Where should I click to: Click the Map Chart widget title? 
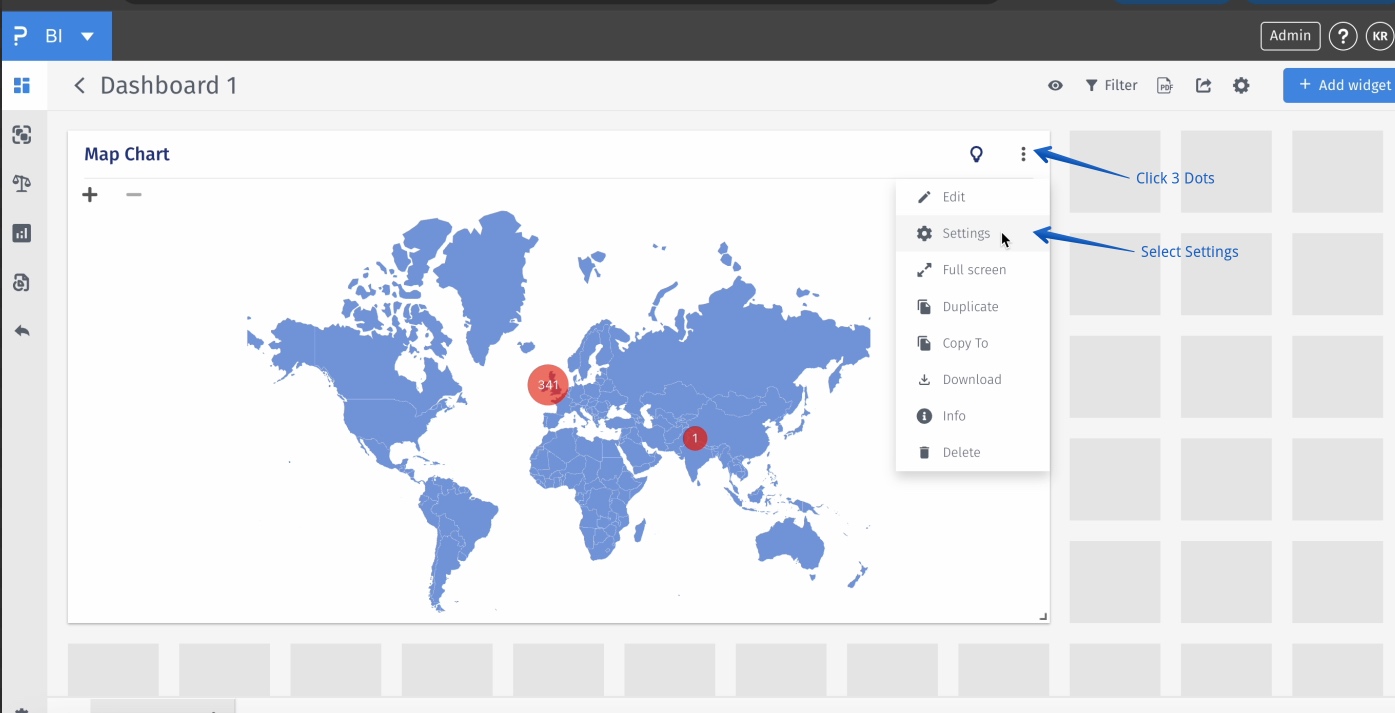click(x=127, y=154)
